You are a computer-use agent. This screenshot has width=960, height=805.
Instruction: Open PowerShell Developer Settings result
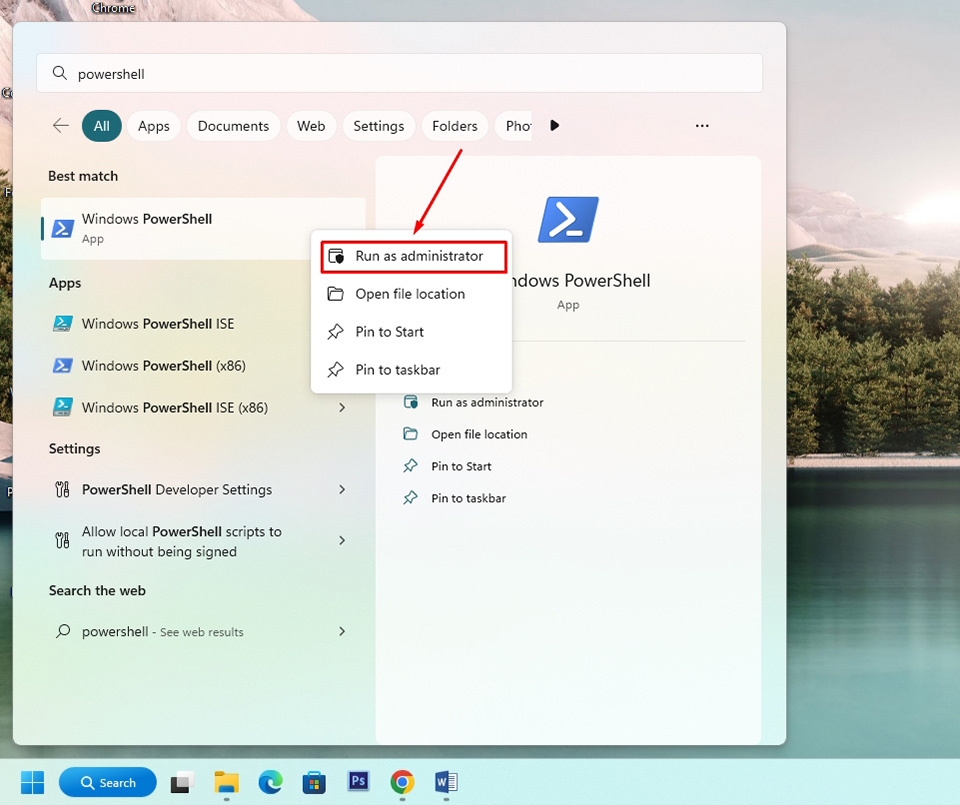click(203, 490)
